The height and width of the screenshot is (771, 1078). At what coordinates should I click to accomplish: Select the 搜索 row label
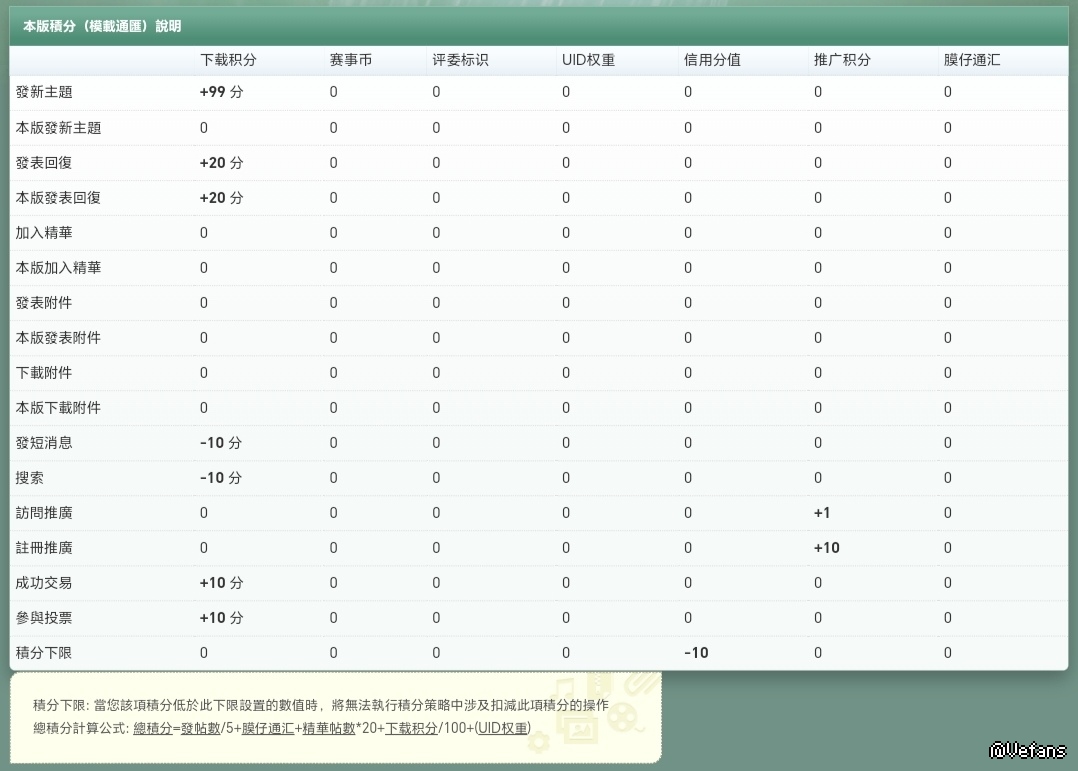pyautogui.click(x=30, y=479)
